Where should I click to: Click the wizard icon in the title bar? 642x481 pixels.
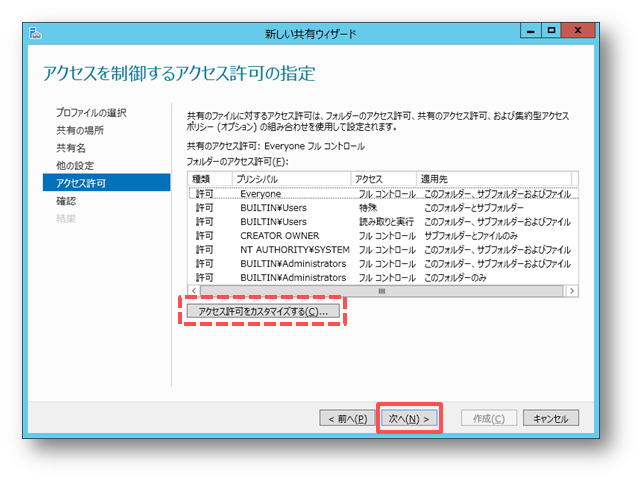[35, 33]
